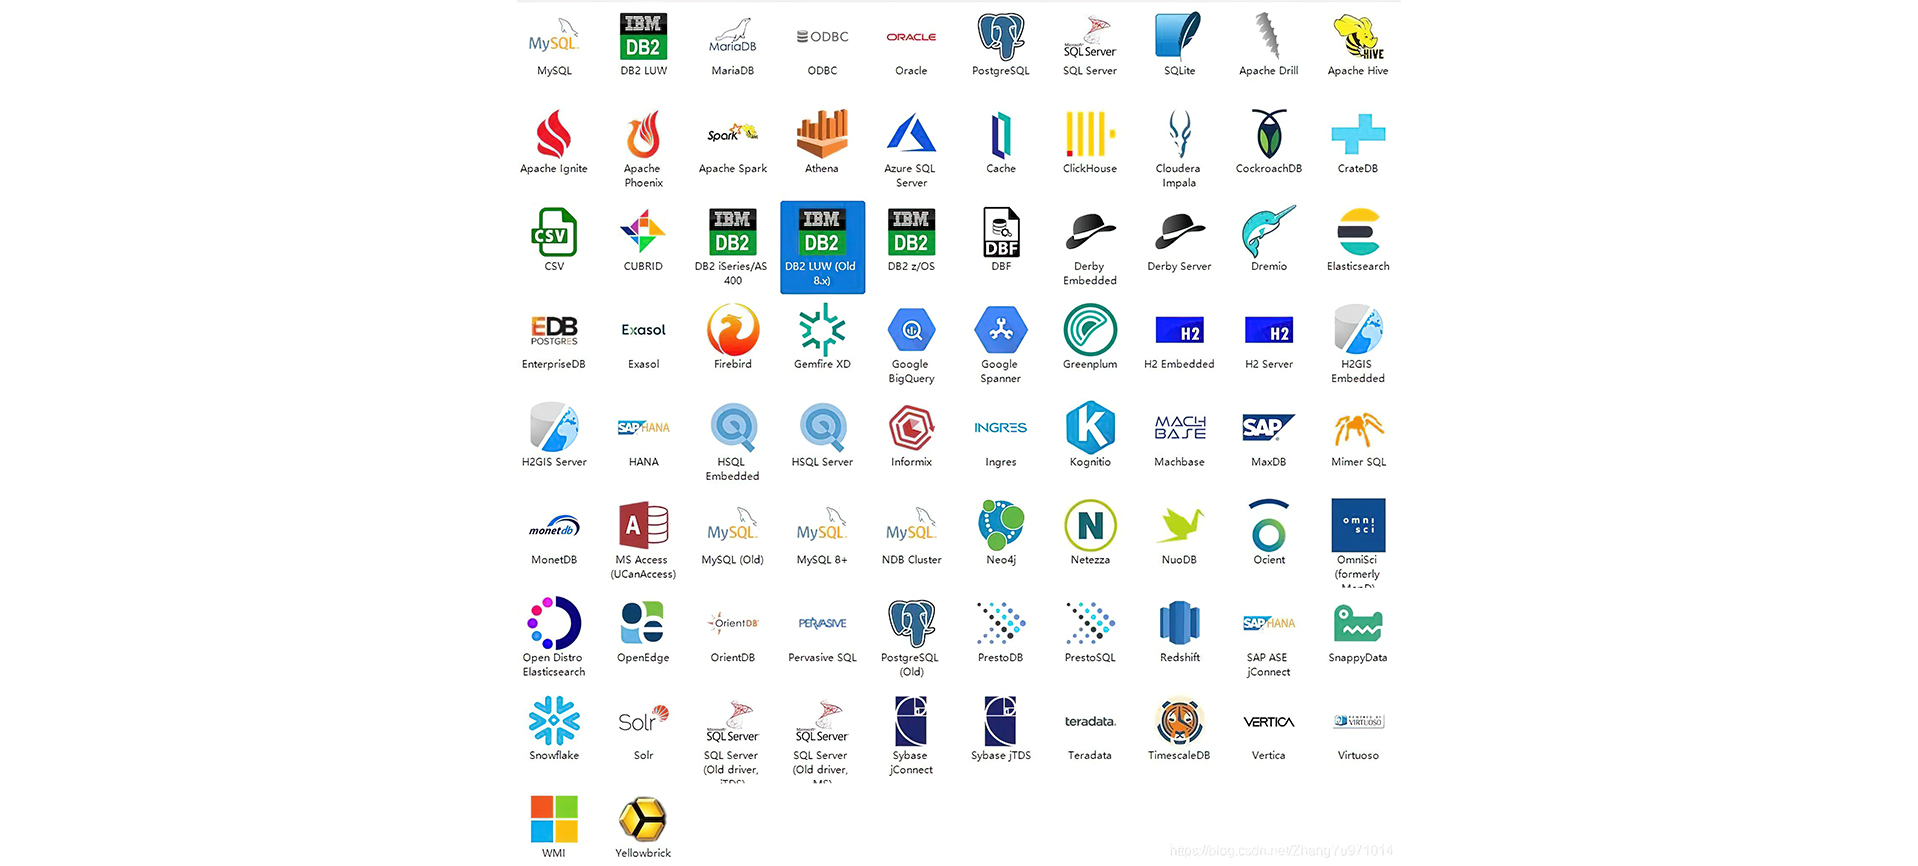Select the PrestoDB icon

coord(1001,625)
